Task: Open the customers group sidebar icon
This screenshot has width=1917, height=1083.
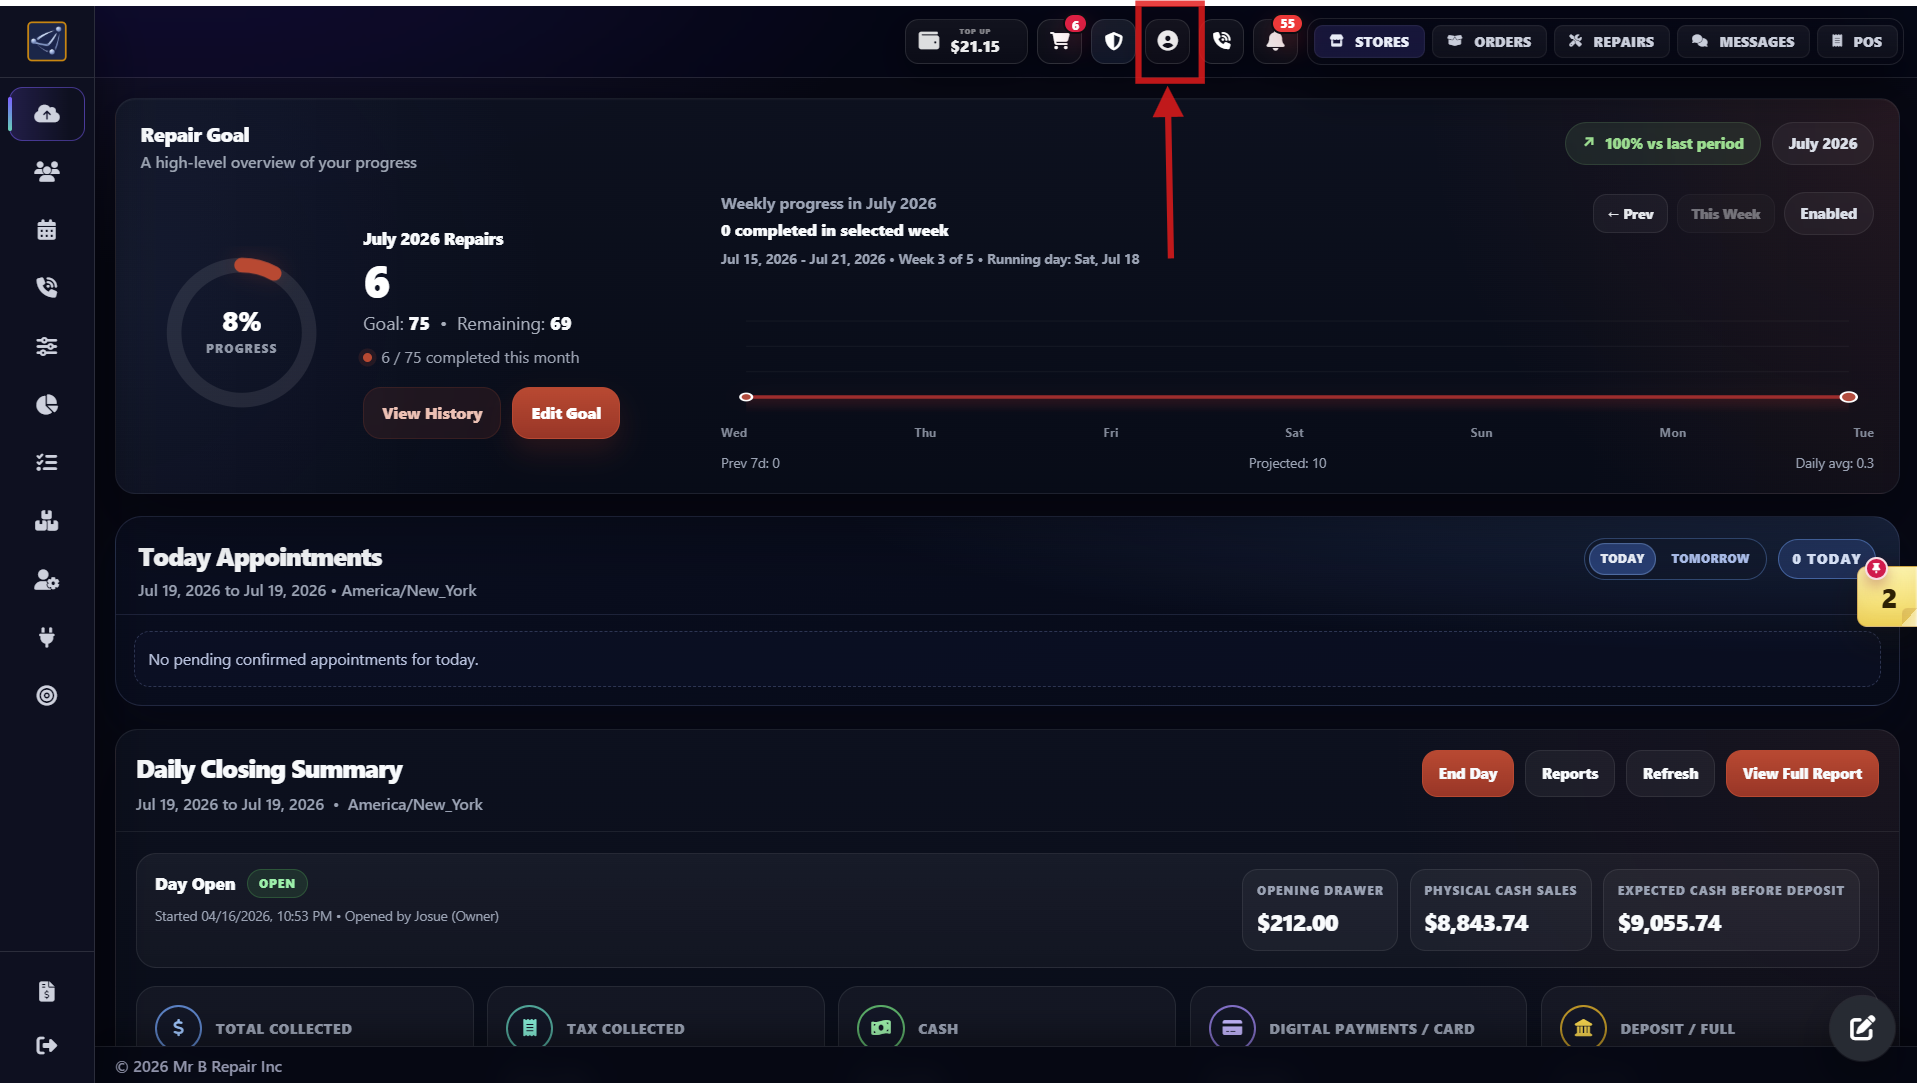Action: [x=47, y=172]
